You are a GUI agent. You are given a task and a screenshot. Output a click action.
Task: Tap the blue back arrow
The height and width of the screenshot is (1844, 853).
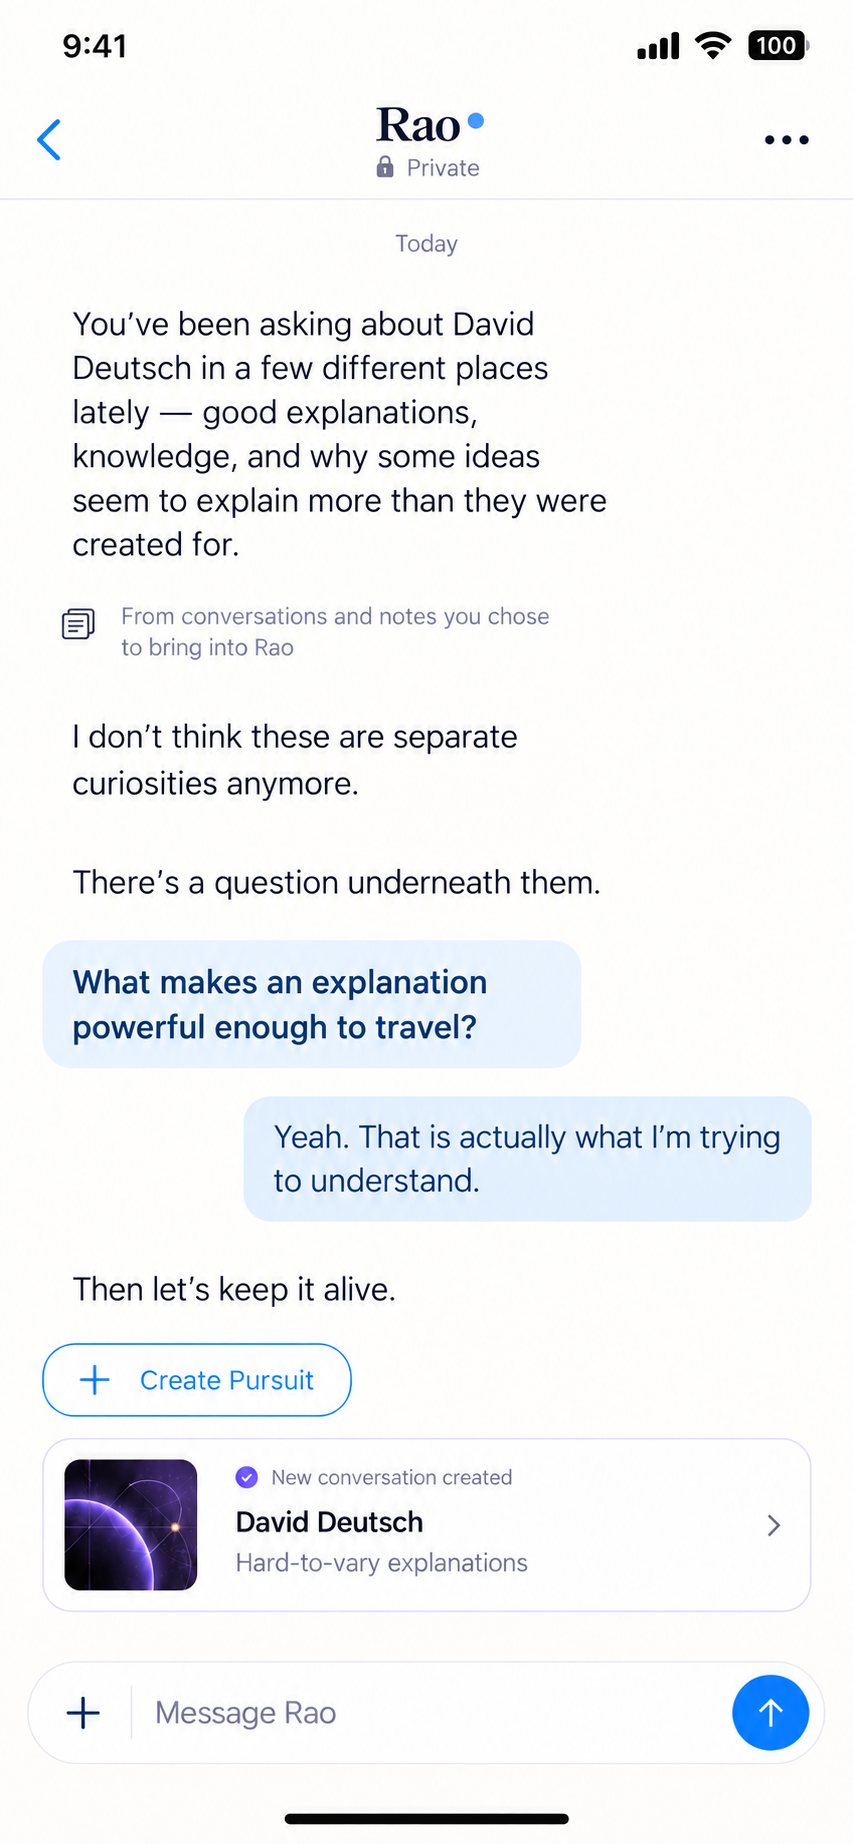pyautogui.click(x=49, y=140)
